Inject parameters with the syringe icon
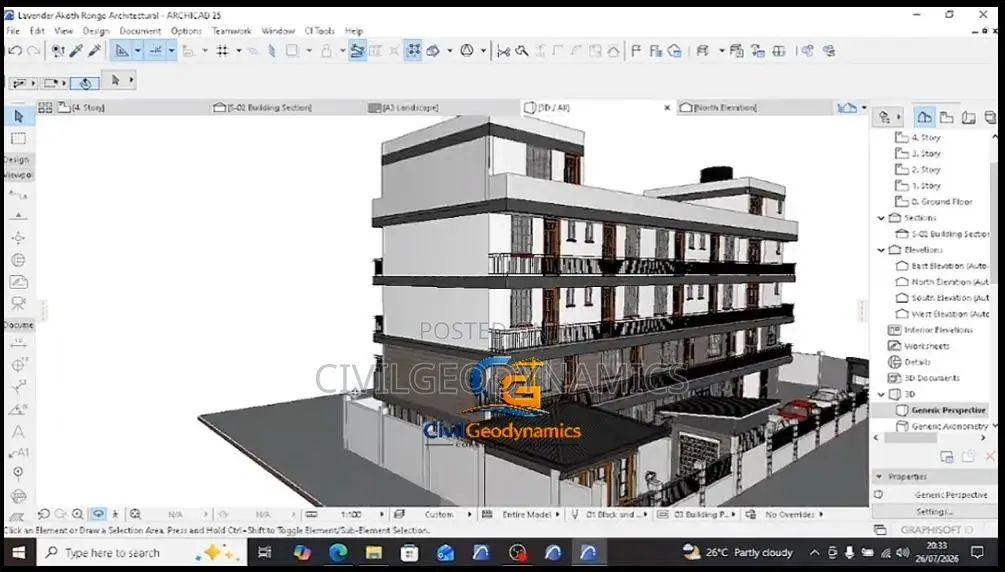 (x=95, y=51)
